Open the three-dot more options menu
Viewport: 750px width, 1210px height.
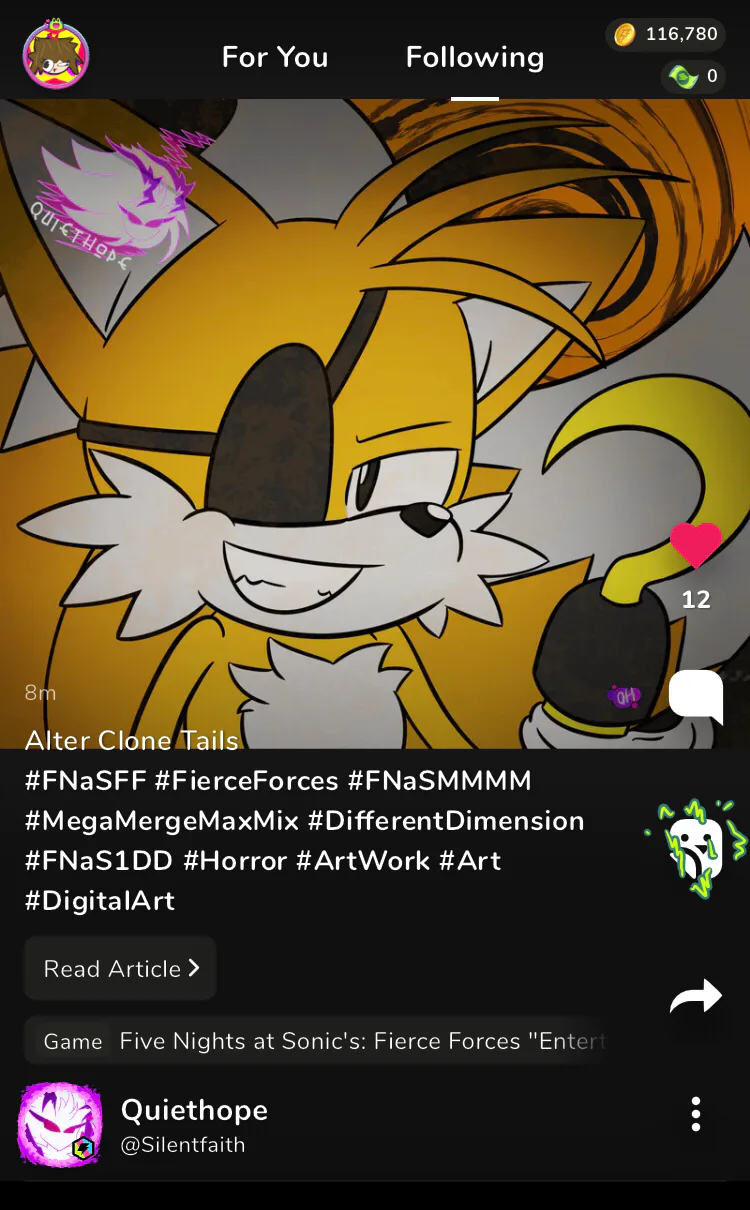click(696, 1114)
